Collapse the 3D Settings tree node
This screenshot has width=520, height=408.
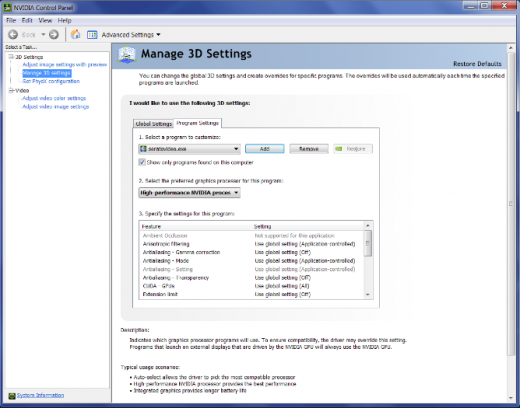click(x=11, y=57)
